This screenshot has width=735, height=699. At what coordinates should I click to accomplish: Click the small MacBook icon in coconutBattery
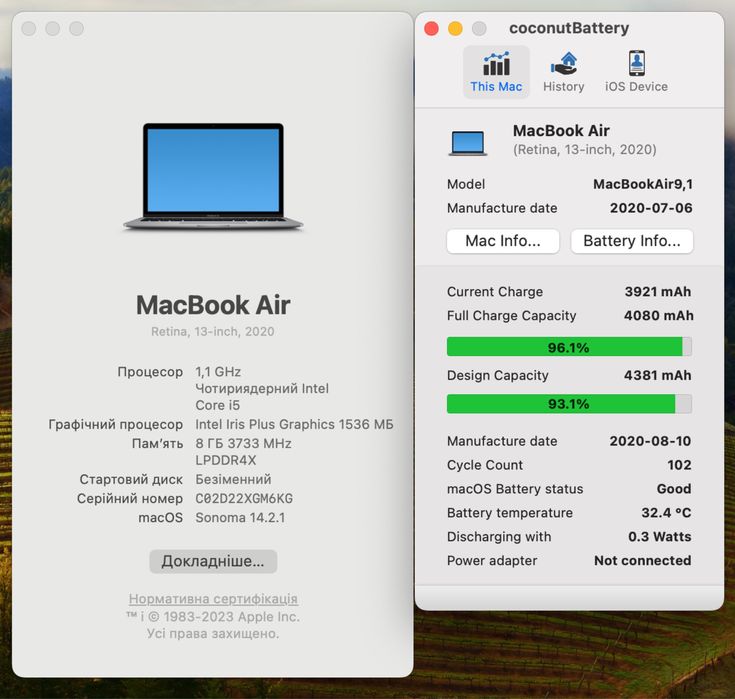click(468, 143)
